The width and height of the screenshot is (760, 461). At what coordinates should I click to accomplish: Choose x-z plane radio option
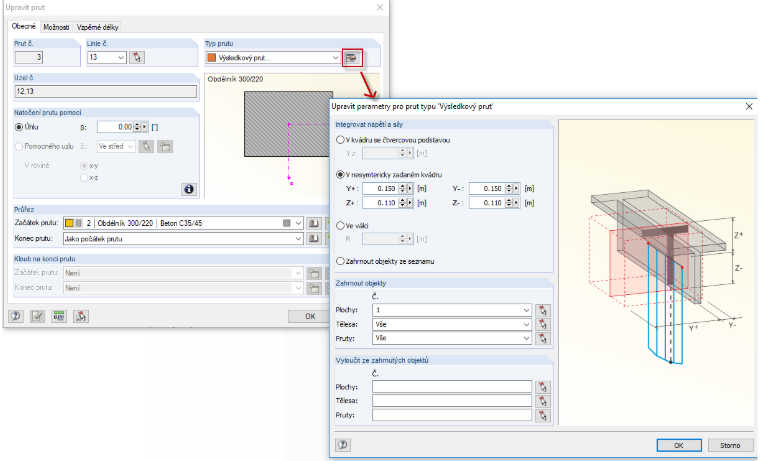pyautogui.click(x=84, y=178)
